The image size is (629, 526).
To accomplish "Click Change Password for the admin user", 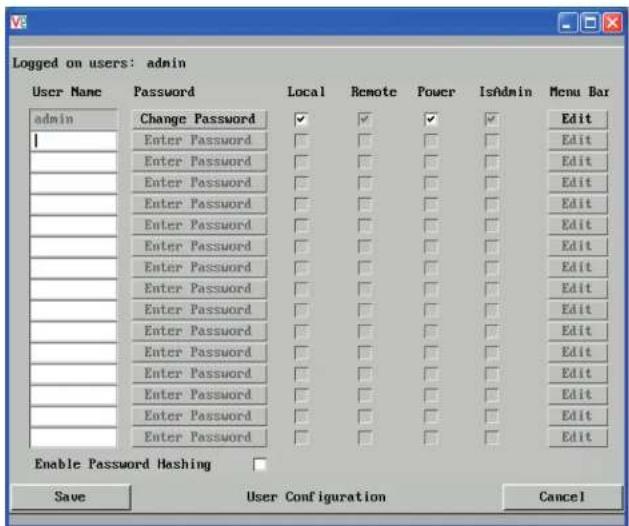I will [199, 119].
